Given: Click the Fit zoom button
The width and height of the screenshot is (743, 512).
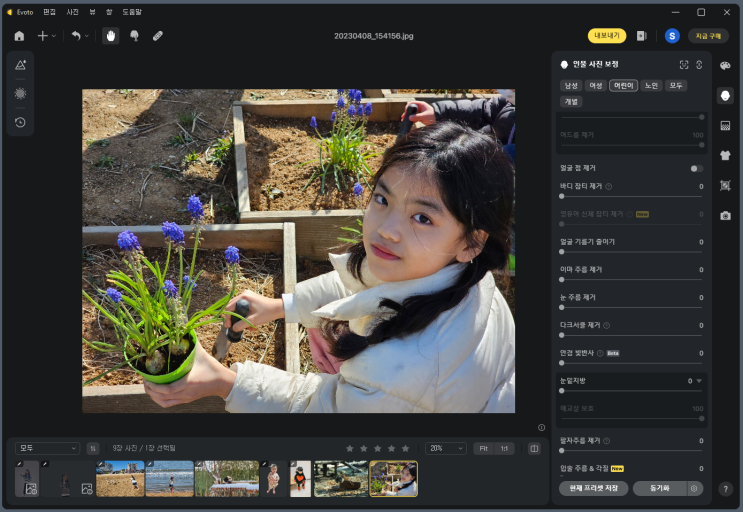Looking at the screenshot, I should coord(483,448).
